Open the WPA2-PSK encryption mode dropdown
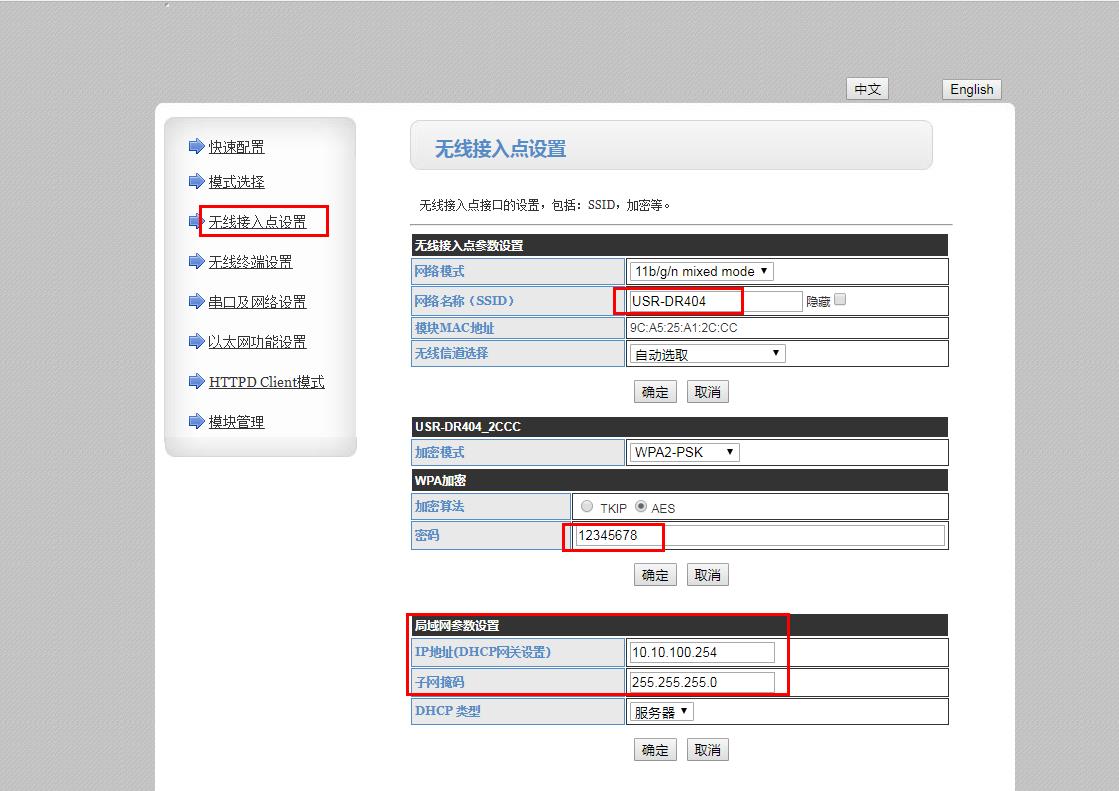The width and height of the screenshot is (1119, 791). pyautogui.click(x=684, y=452)
